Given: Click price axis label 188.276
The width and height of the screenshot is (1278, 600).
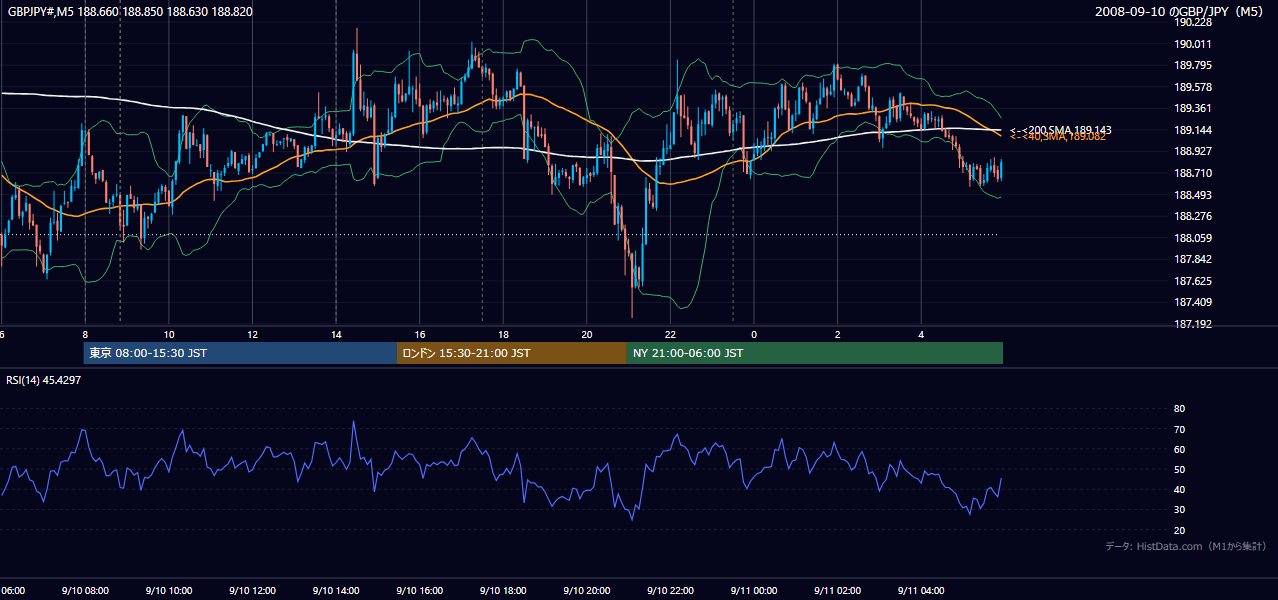Looking at the screenshot, I should tap(1193, 216).
